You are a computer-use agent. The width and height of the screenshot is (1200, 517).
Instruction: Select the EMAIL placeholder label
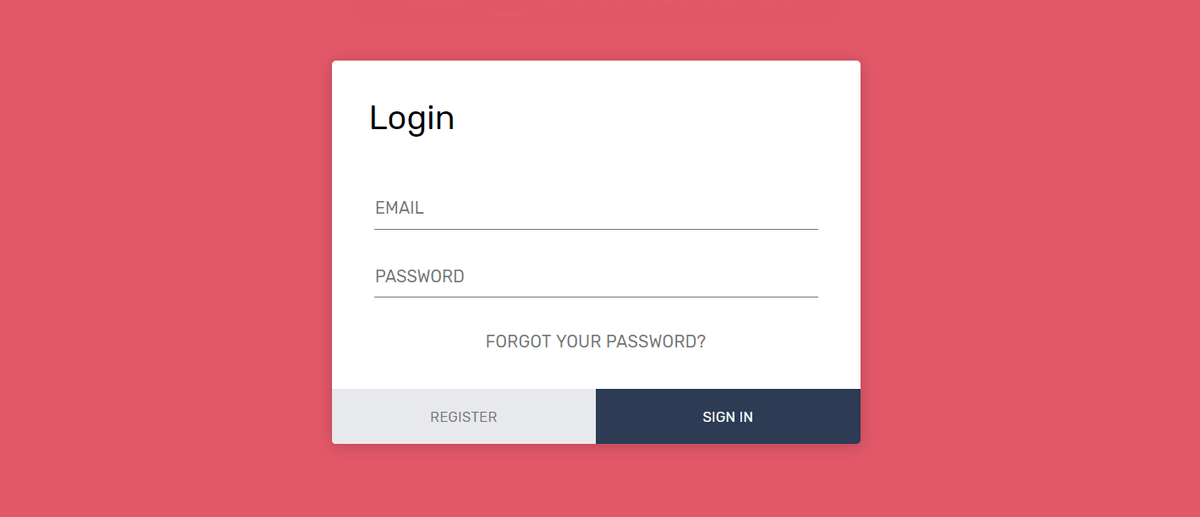[x=400, y=208]
